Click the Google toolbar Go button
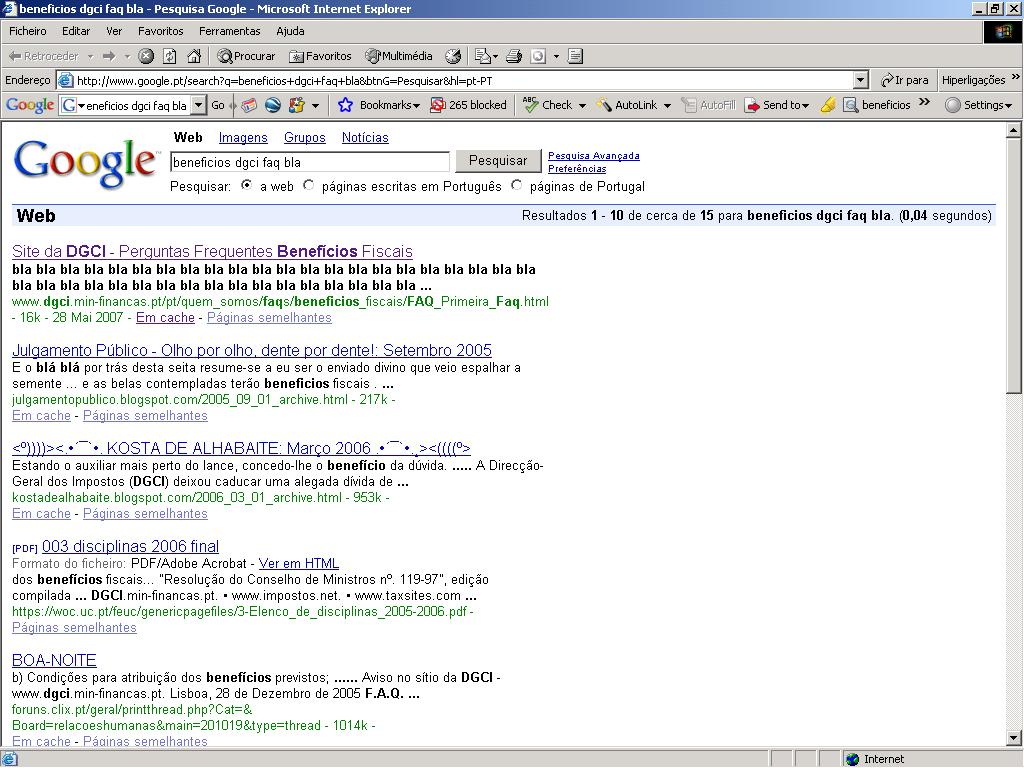Viewport: 1024px width, 768px height. 218,105
